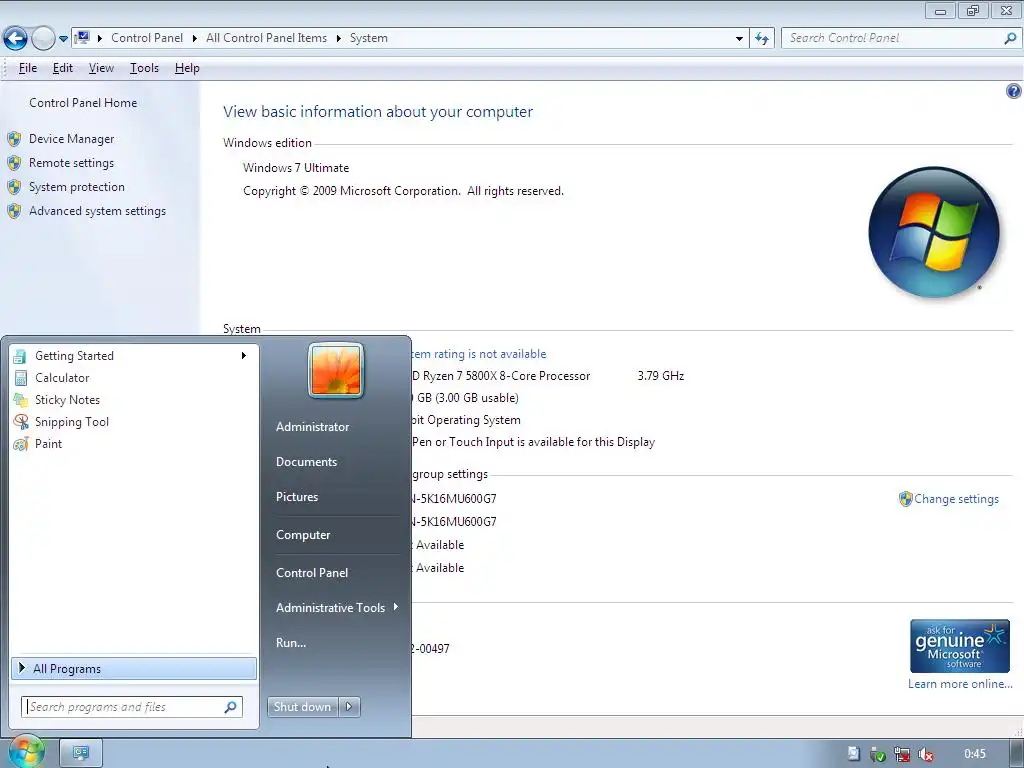The height and width of the screenshot is (768, 1024).
Task: Launch Calculator from Start menu
Action: (134, 377)
